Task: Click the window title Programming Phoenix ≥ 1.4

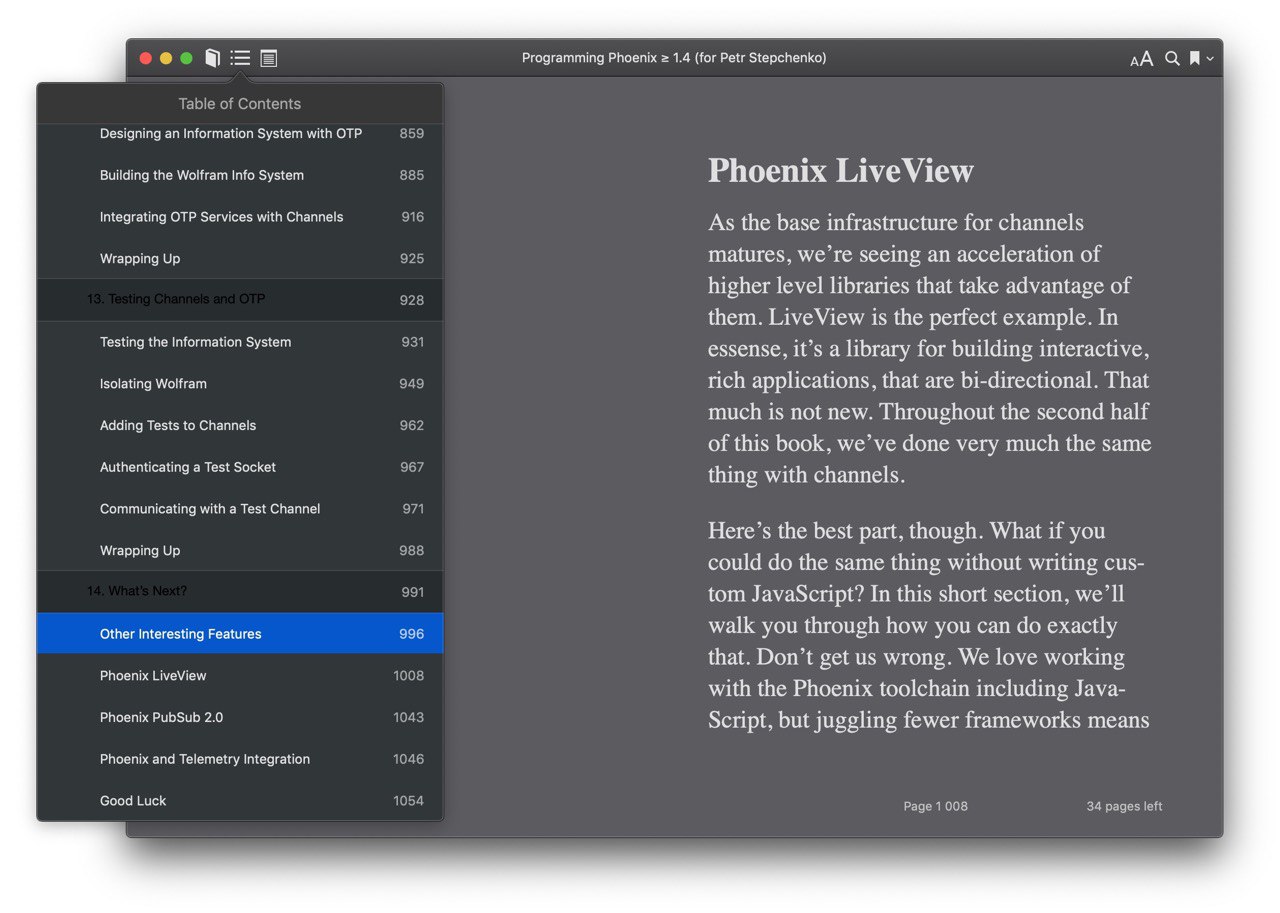Action: (x=674, y=58)
